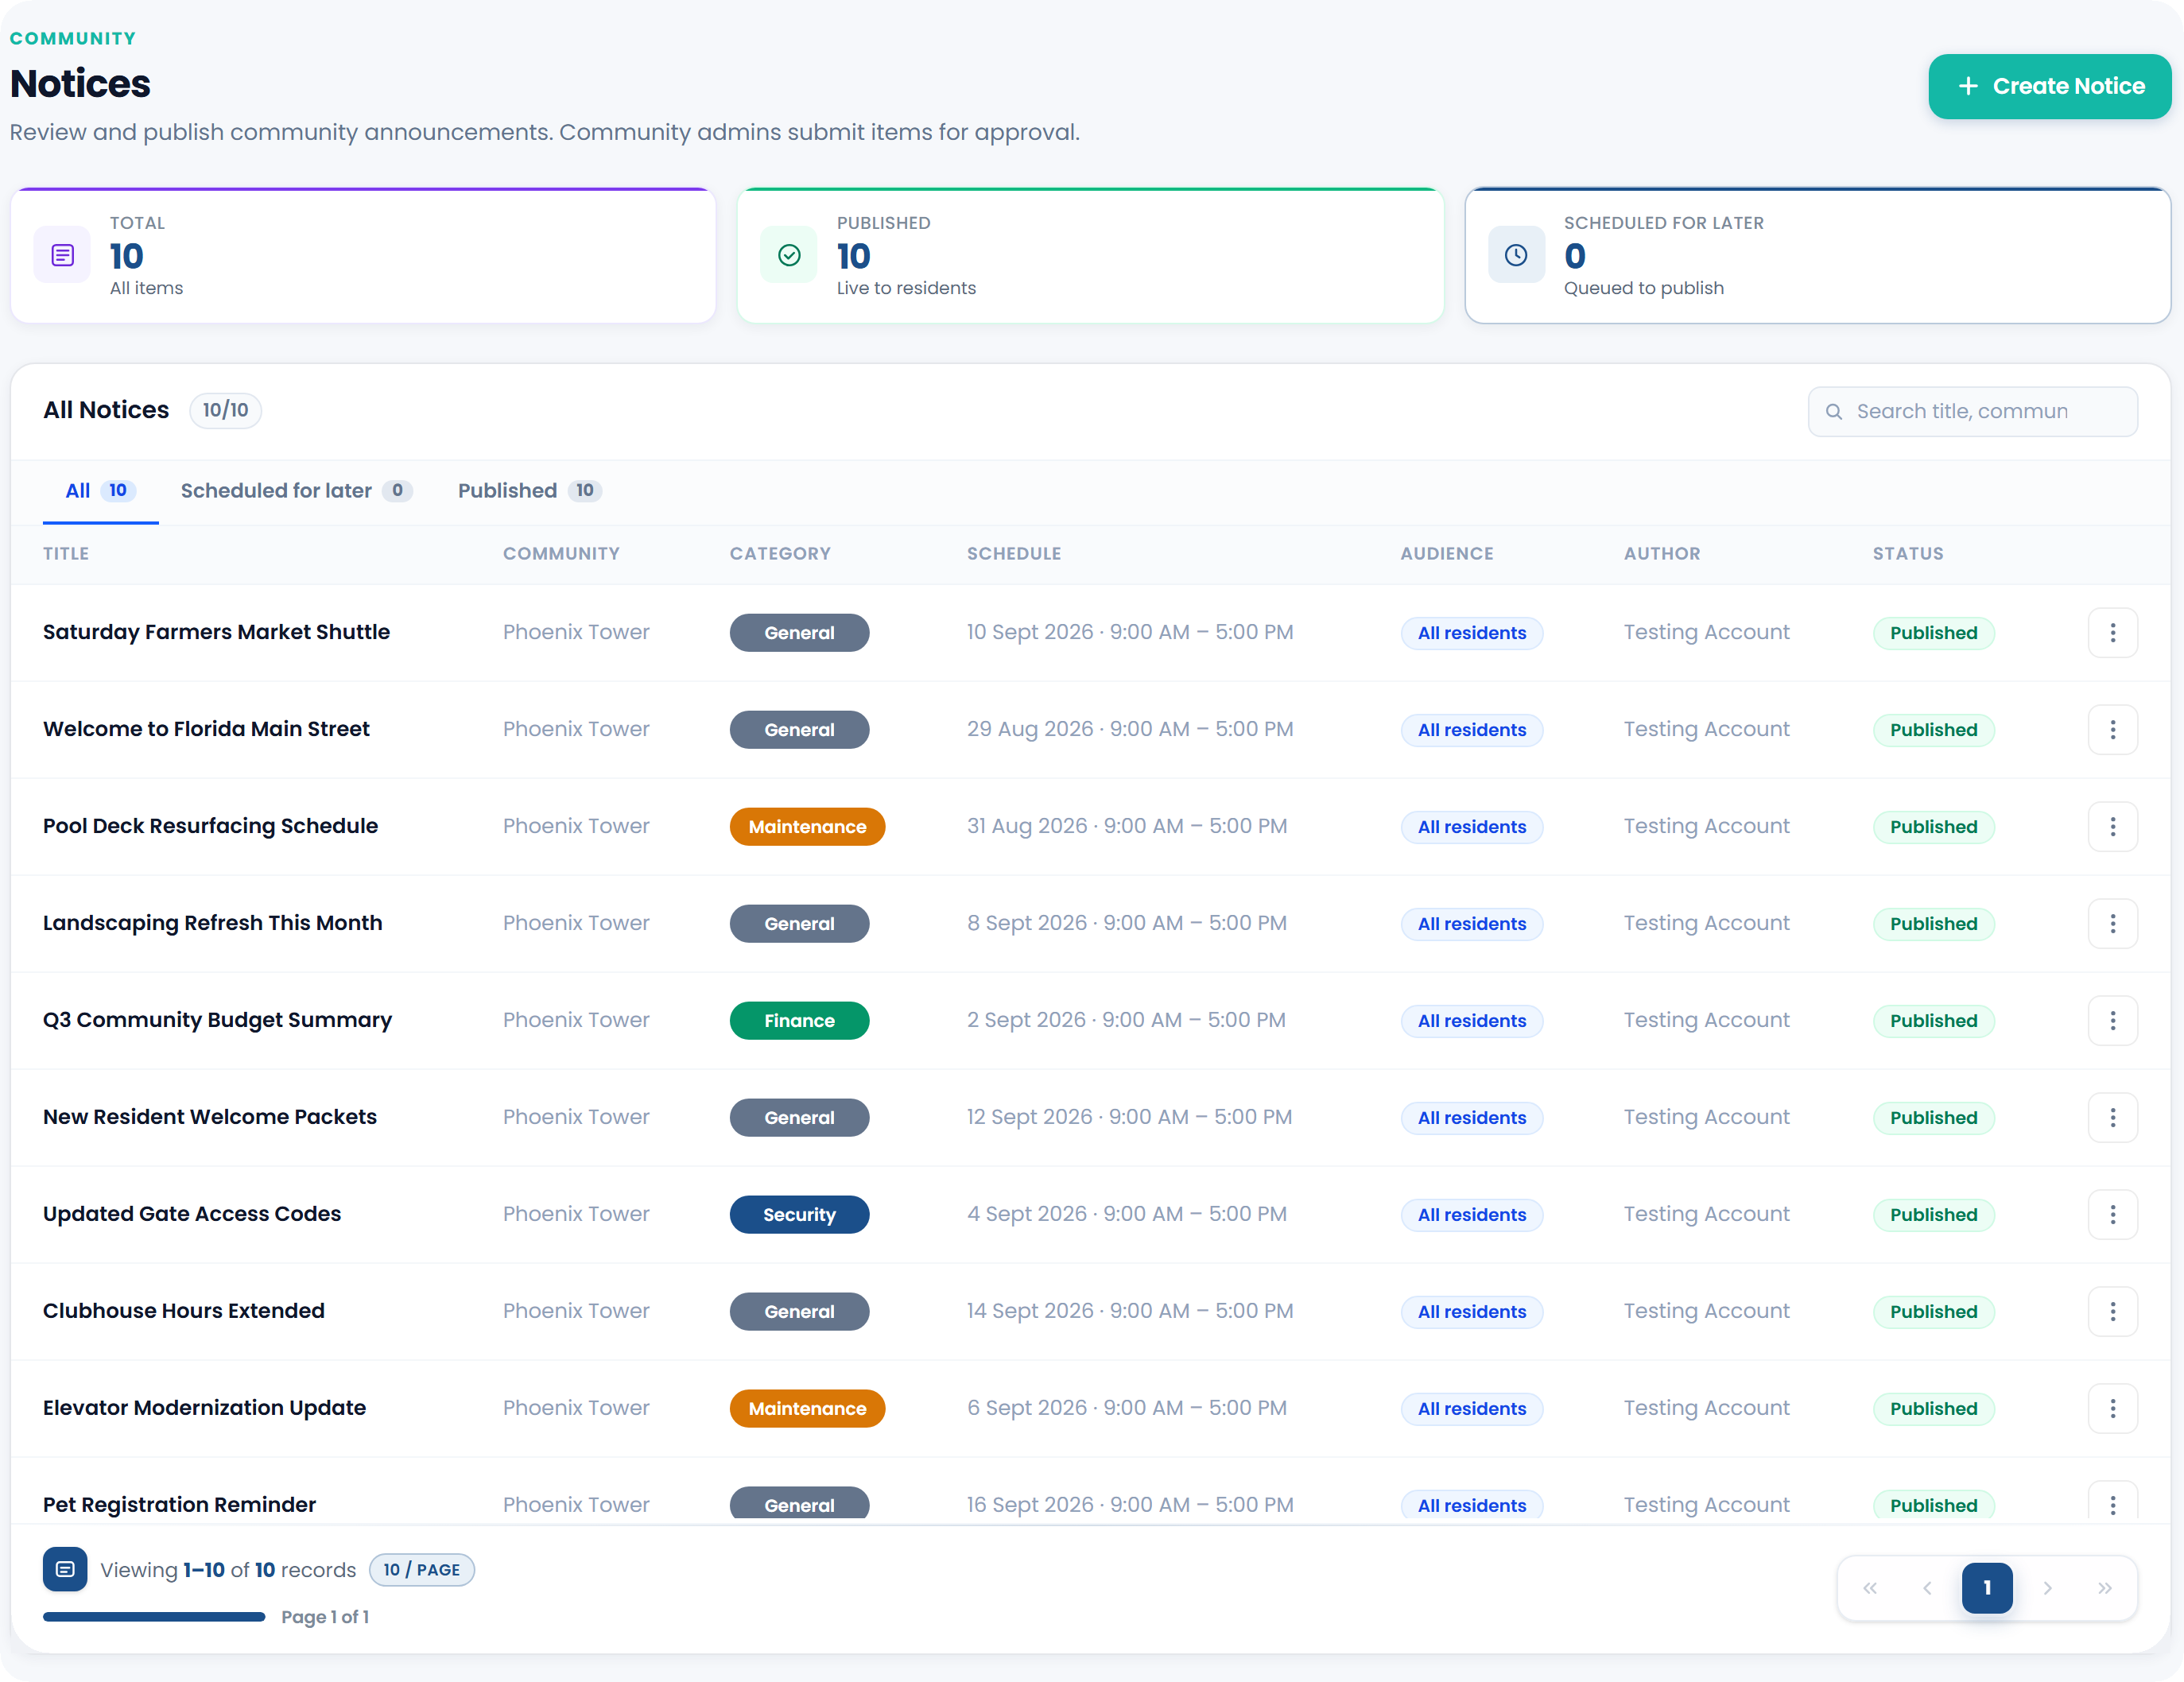Image resolution: width=2184 pixels, height=1682 pixels.
Task: Switch to the Published tab
Action: 529,491
